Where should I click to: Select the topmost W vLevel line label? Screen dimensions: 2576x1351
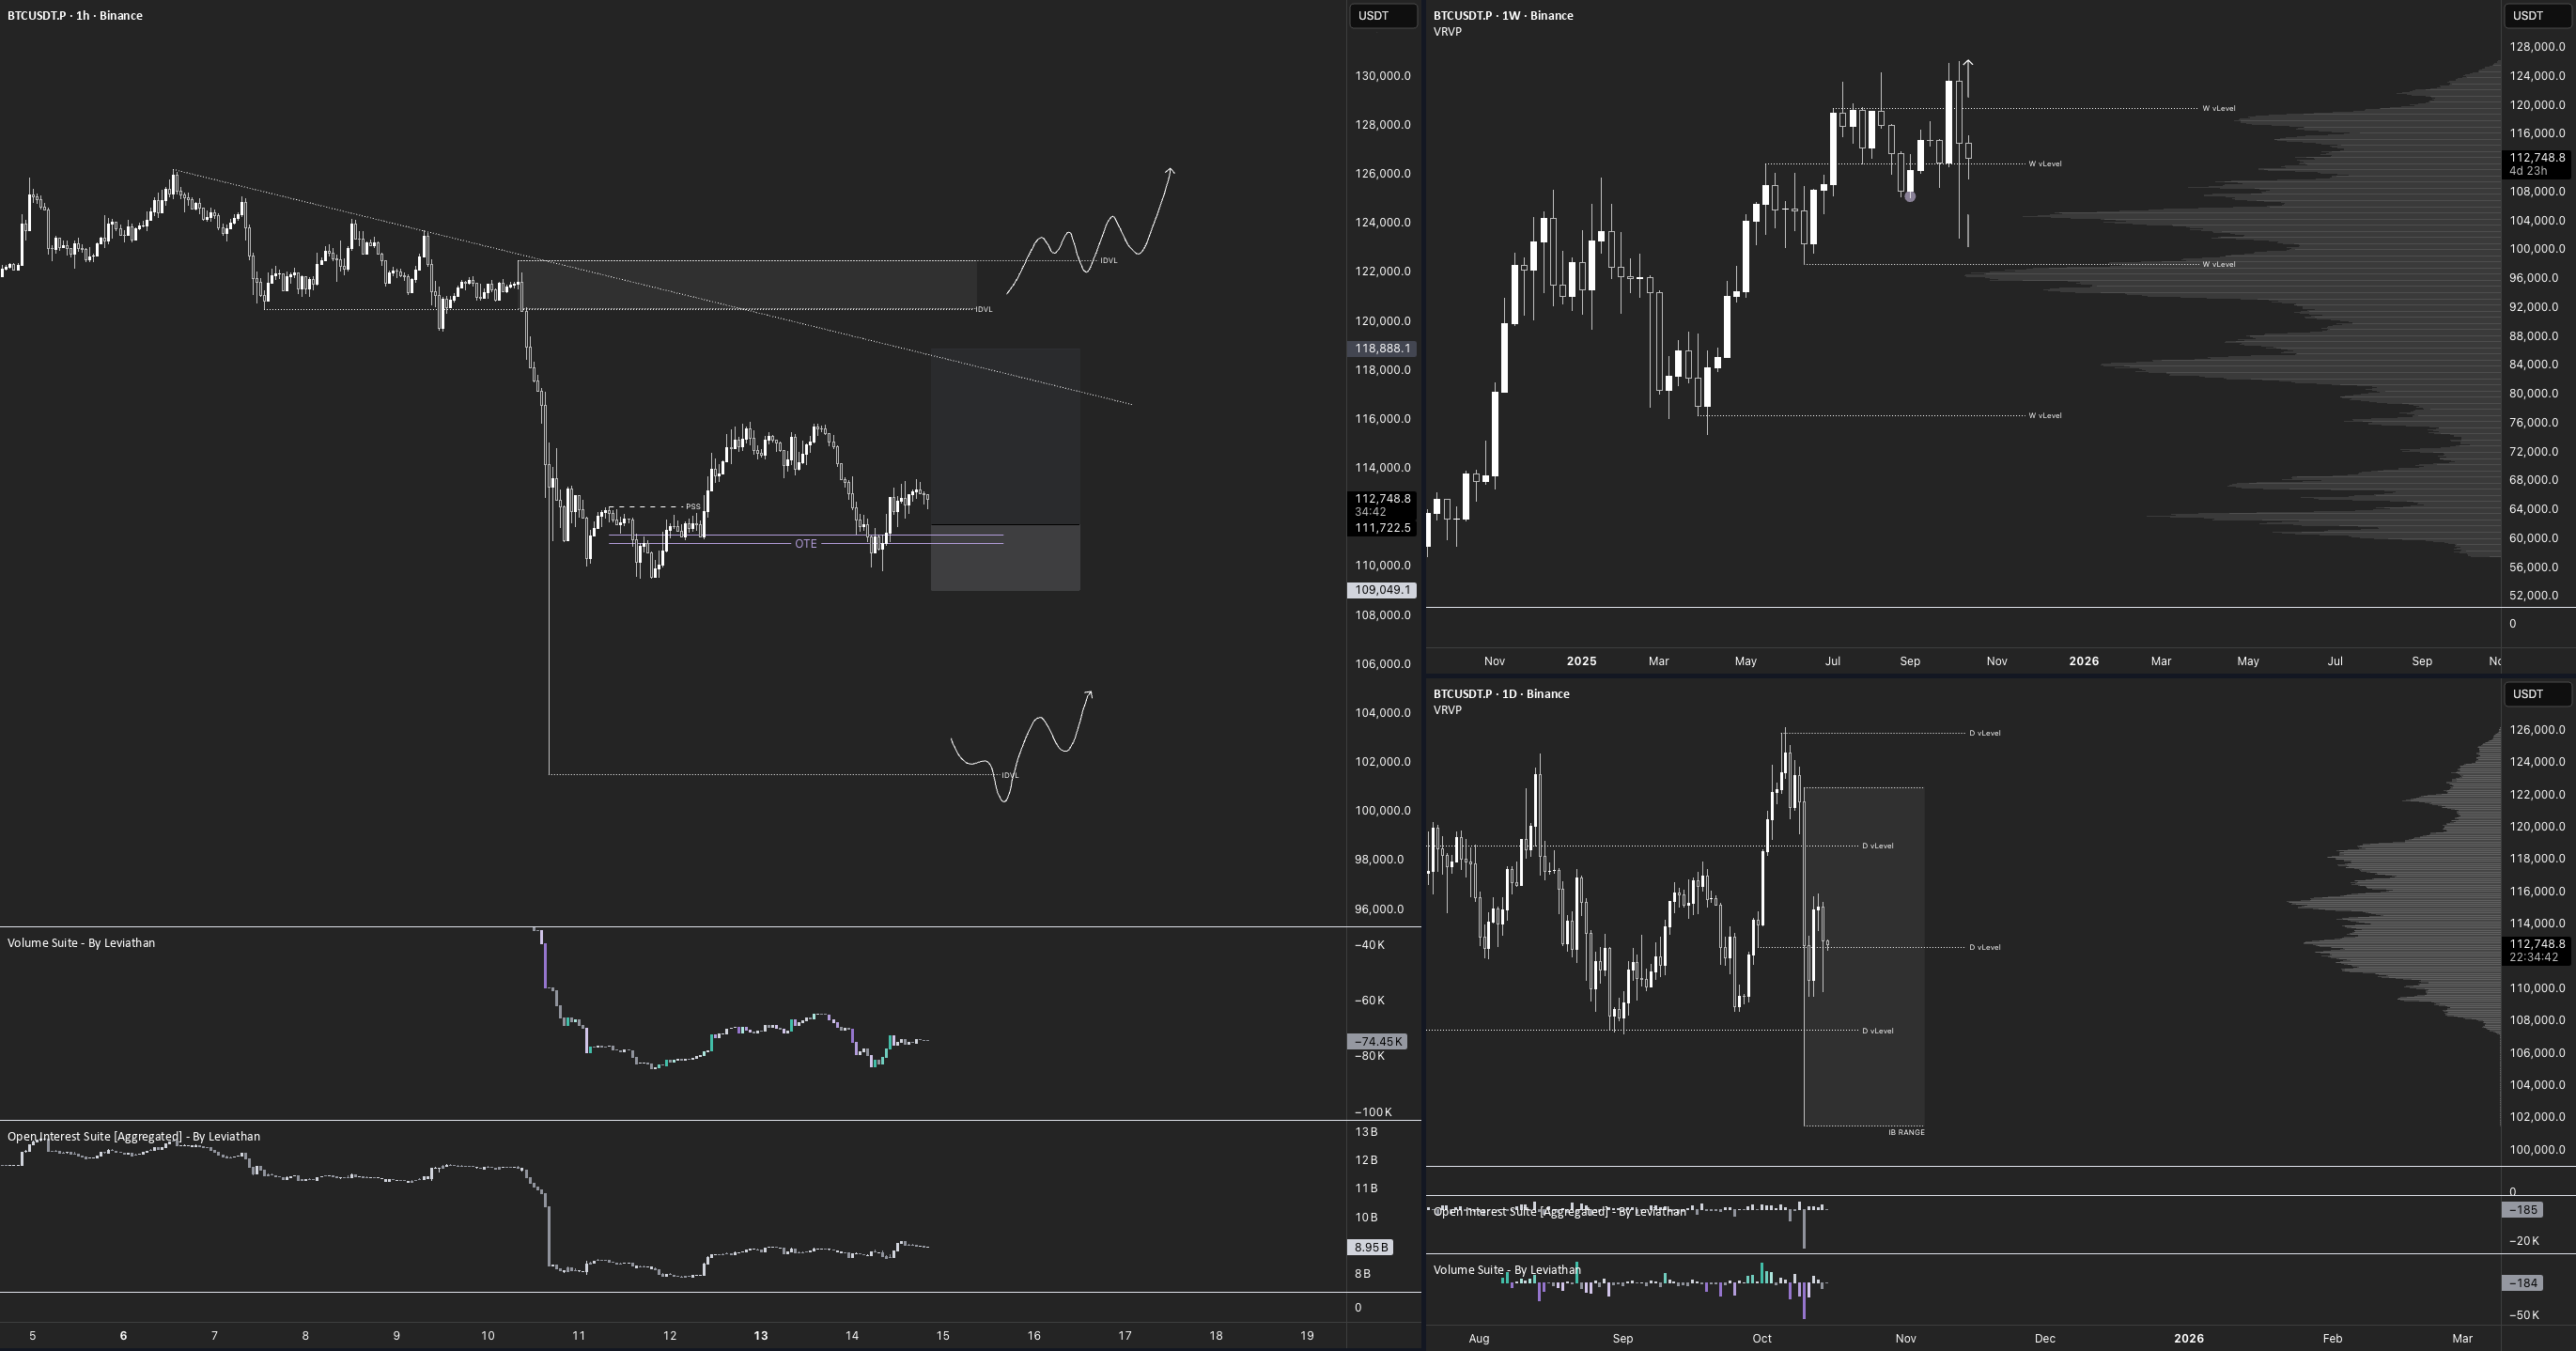click(2219, 108)
